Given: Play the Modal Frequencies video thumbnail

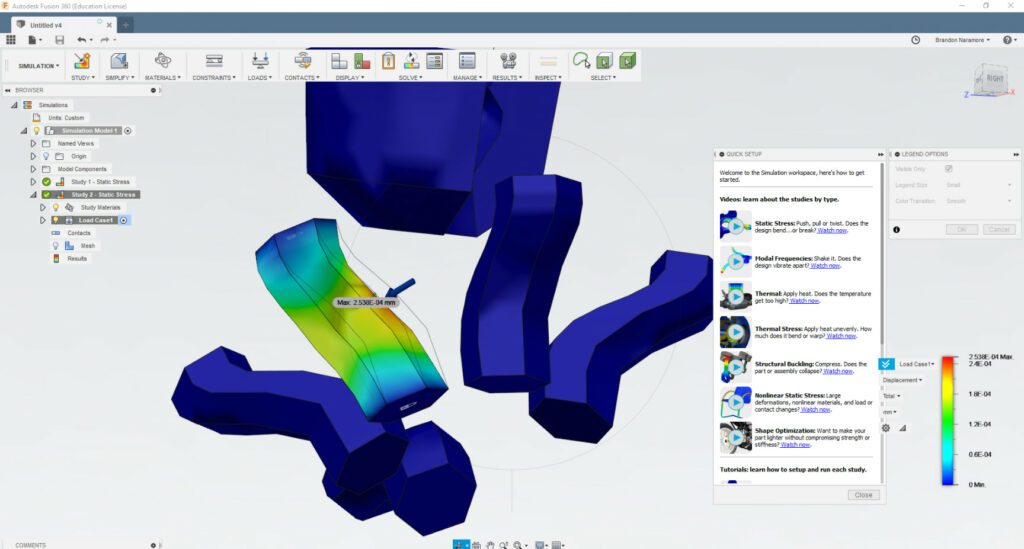Looking at the screenshot, I should point(735,261).
